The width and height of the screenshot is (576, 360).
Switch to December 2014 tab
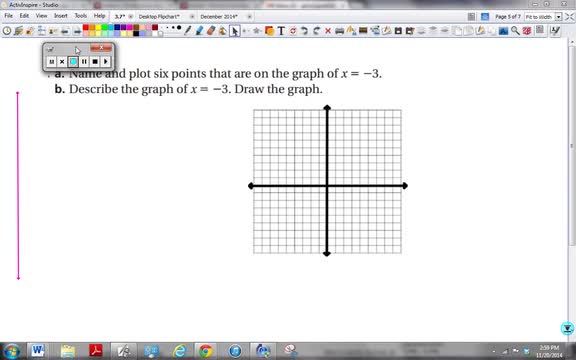click(219, 17)
